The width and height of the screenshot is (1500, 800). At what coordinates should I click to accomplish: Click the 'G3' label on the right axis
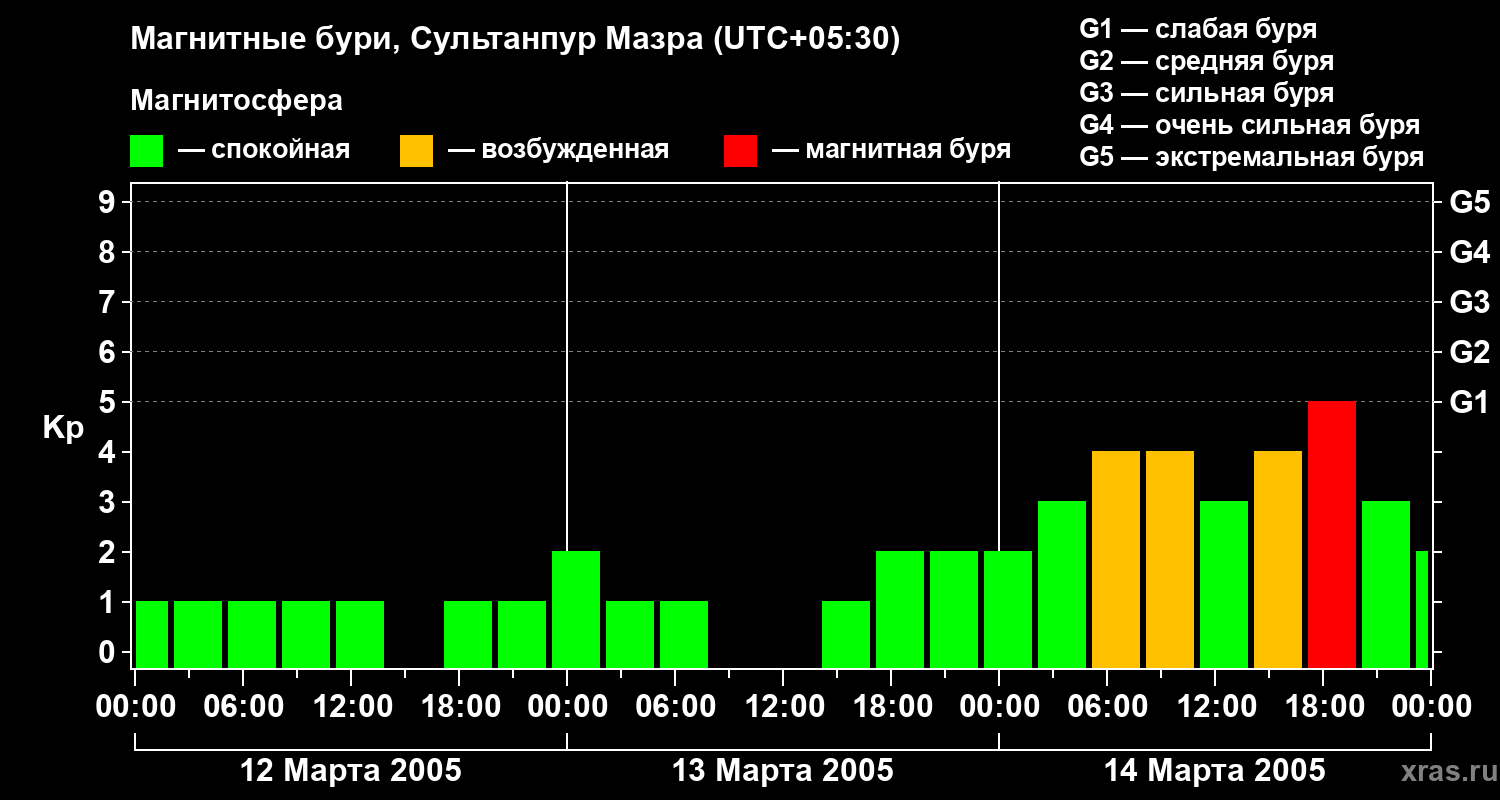coord(1469,303)
